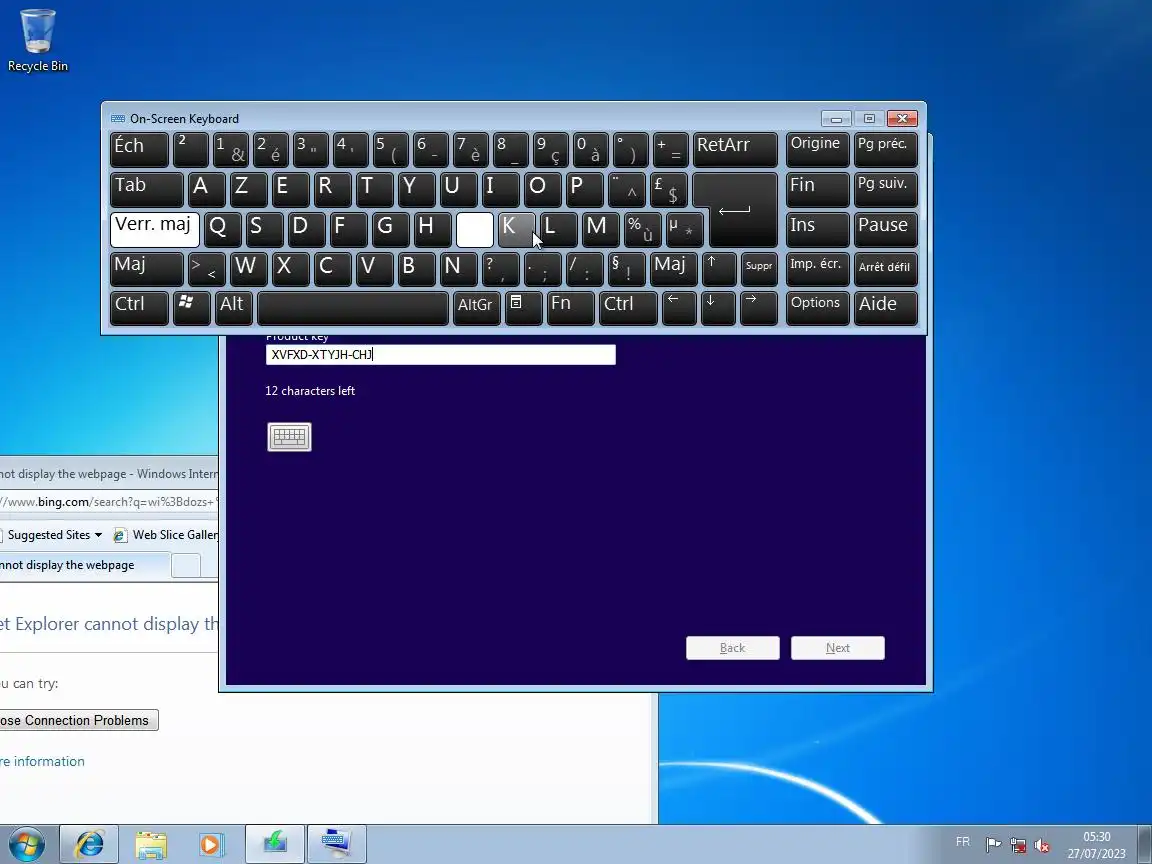Click the N key
The height and width of the screenshot is (864, 1152).
point(458,269)
